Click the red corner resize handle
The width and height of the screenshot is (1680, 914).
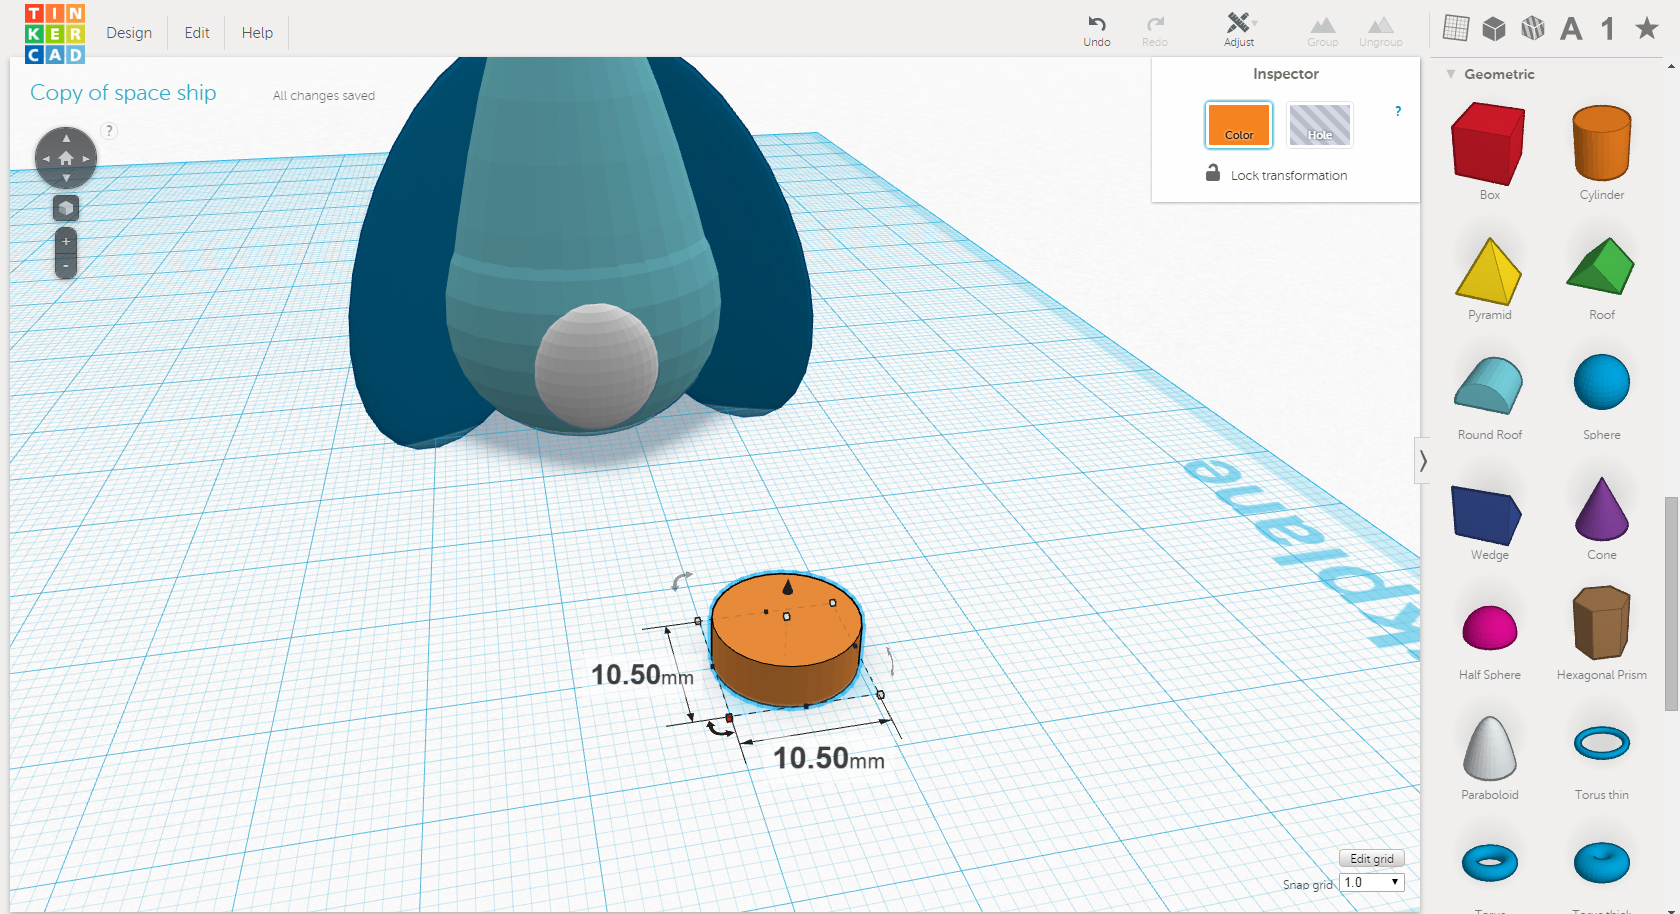pyautogui.click(x=729, y=718)
